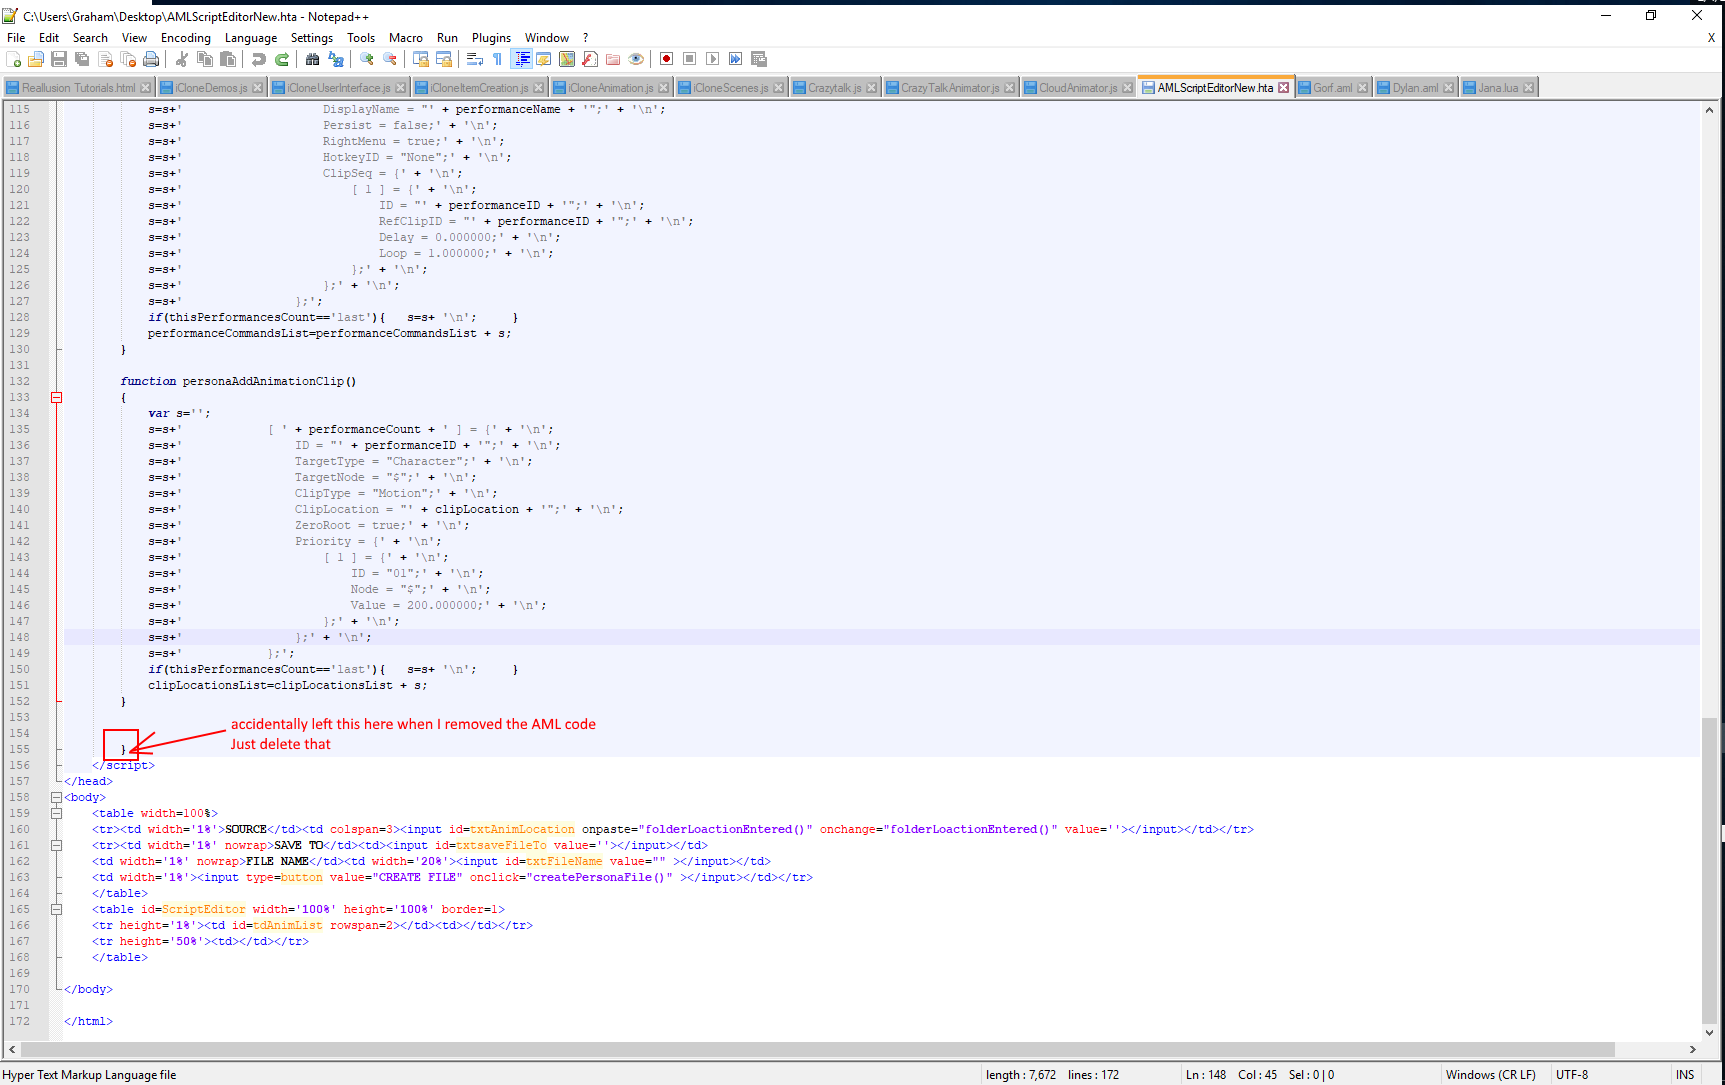Viewport: 1725px width, 1085px height.
Task: Click the macro Playback icon
Action: click(x=712, y=60)
